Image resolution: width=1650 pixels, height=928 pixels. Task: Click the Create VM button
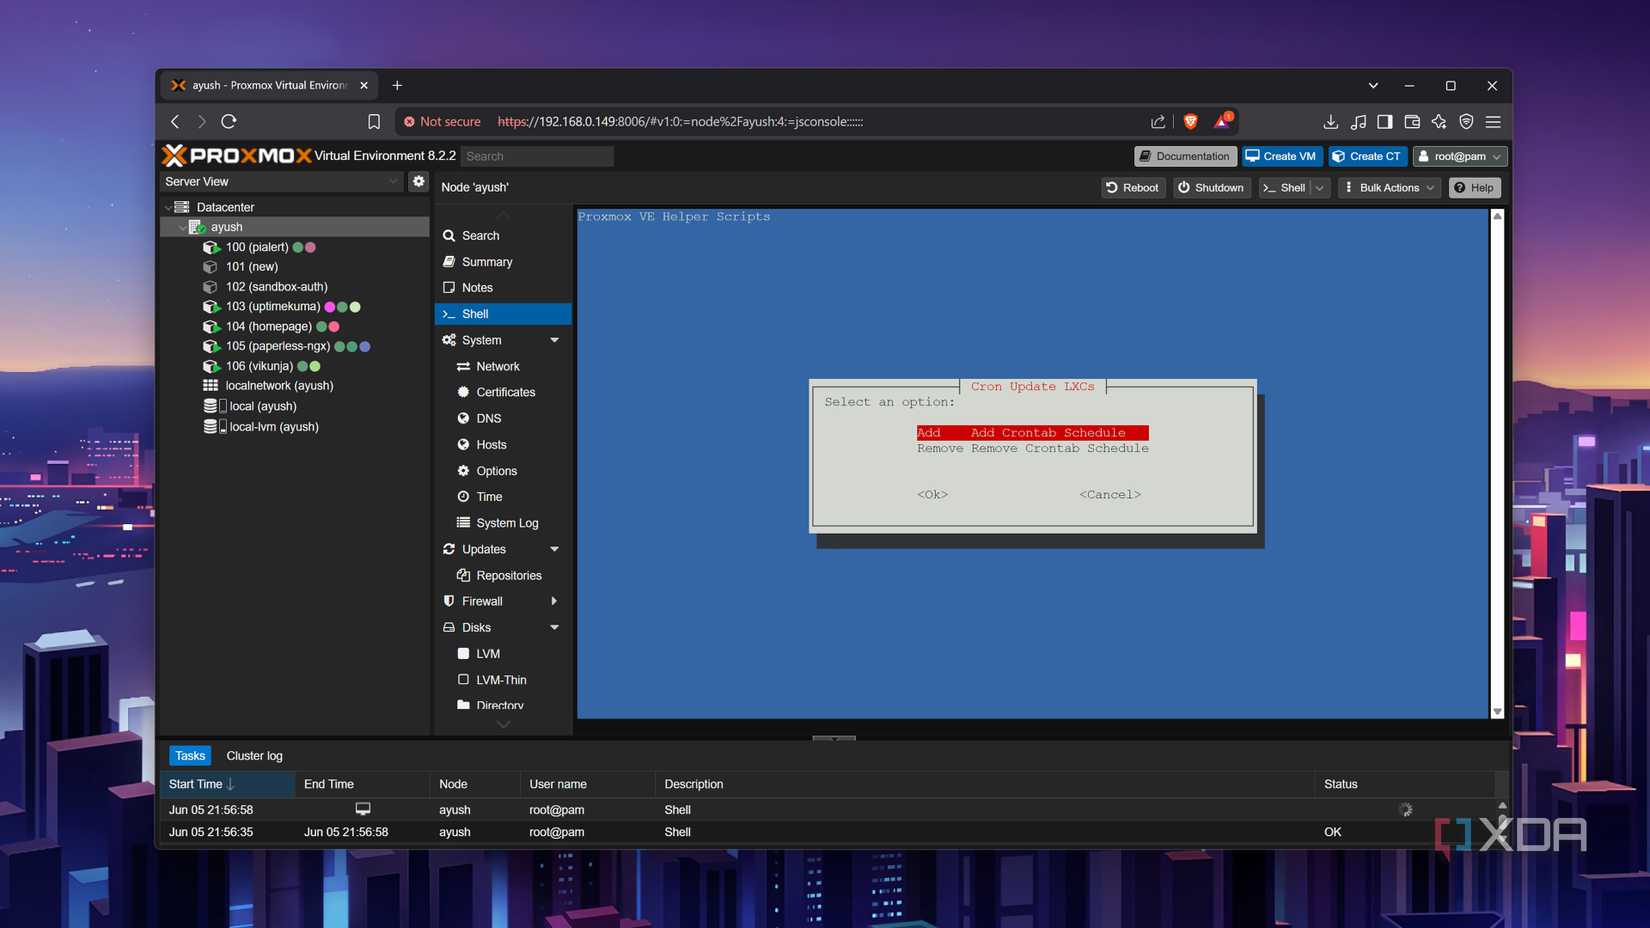(1281, 156)
